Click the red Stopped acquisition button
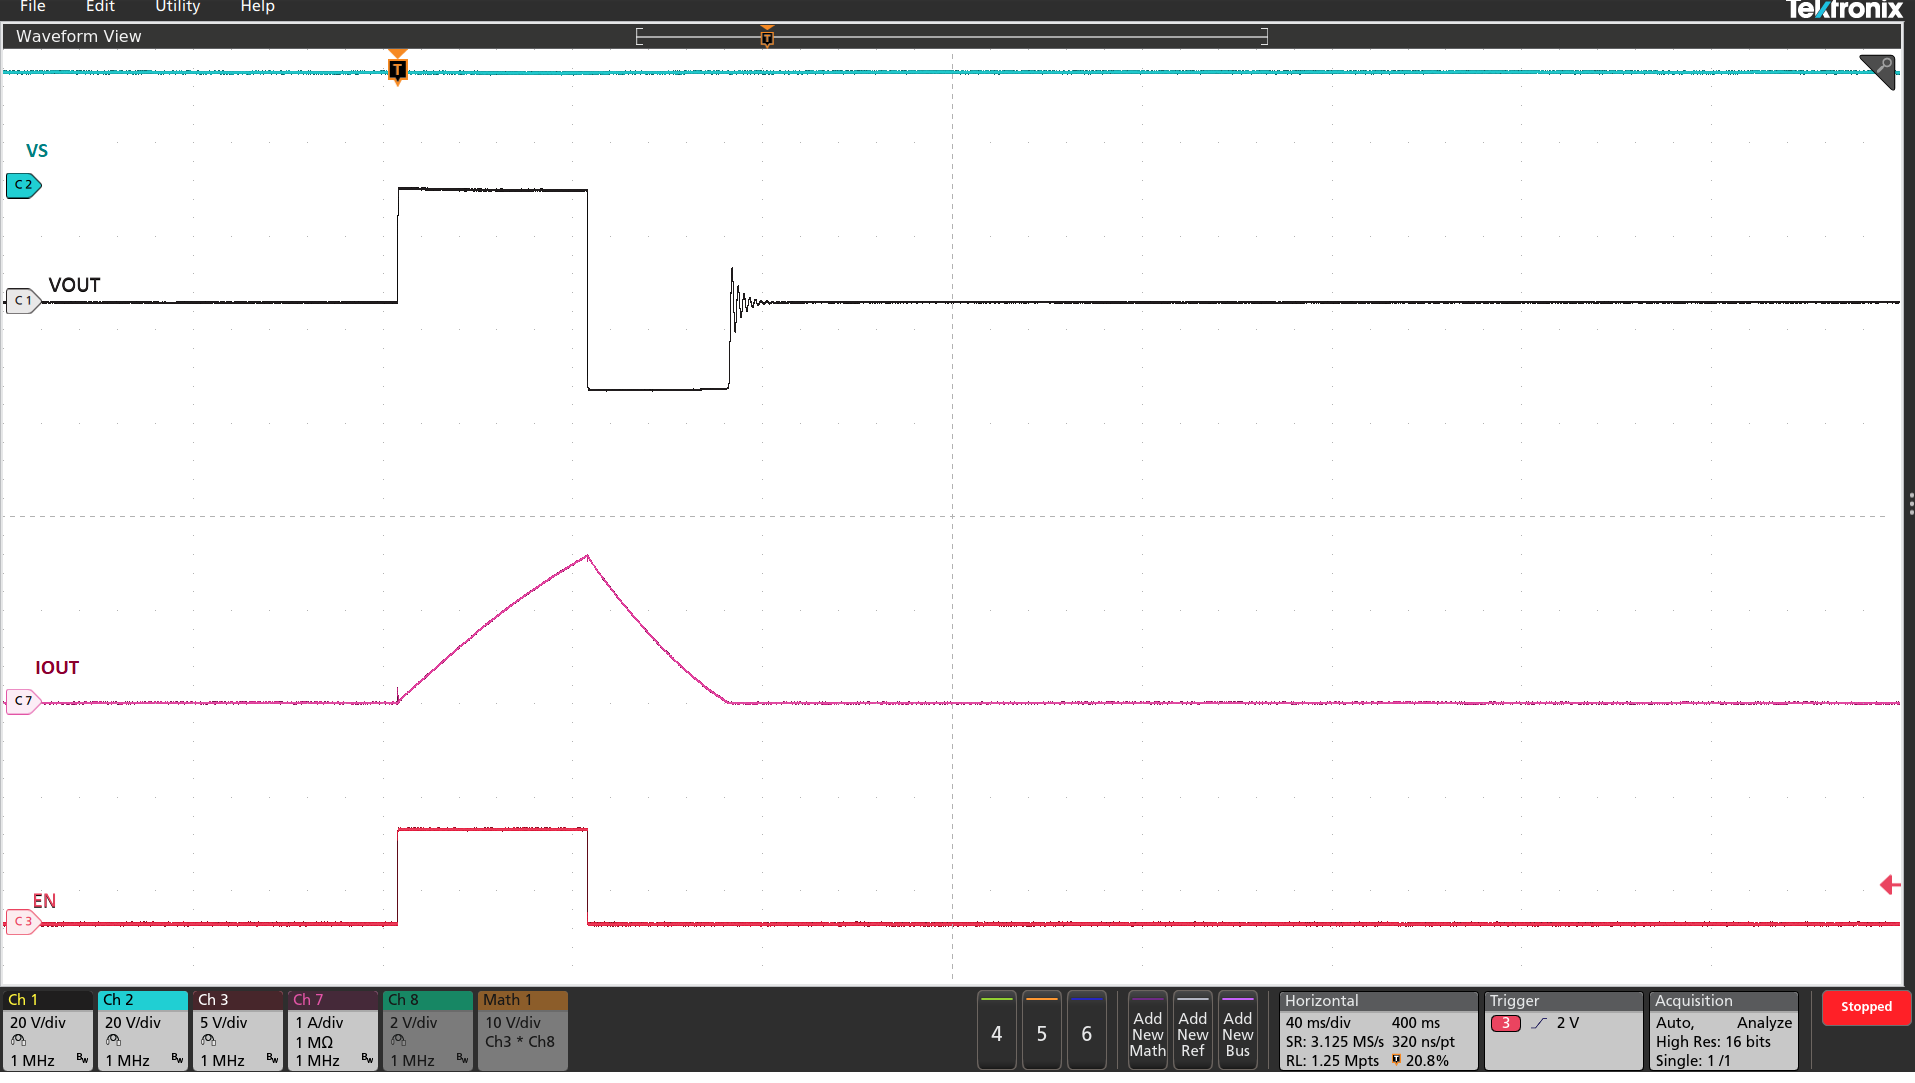1915x1083 pixels. pos(1866,1008)
